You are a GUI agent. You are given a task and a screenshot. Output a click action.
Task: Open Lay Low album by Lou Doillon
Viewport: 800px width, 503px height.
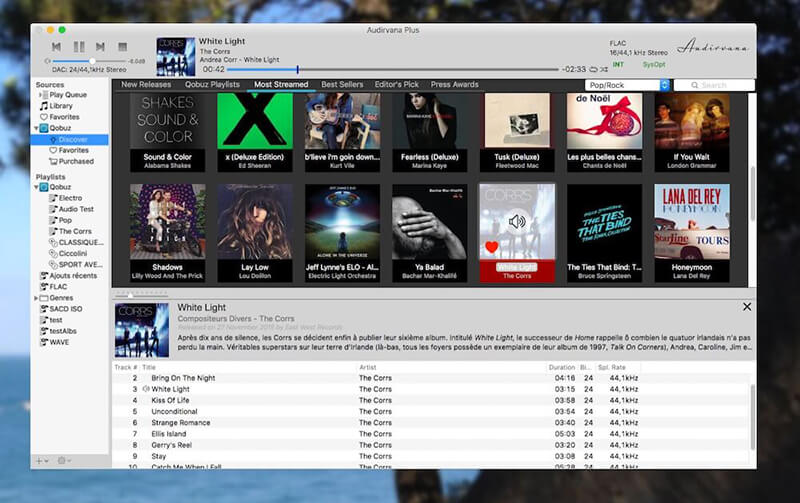[x=255, y=233]
